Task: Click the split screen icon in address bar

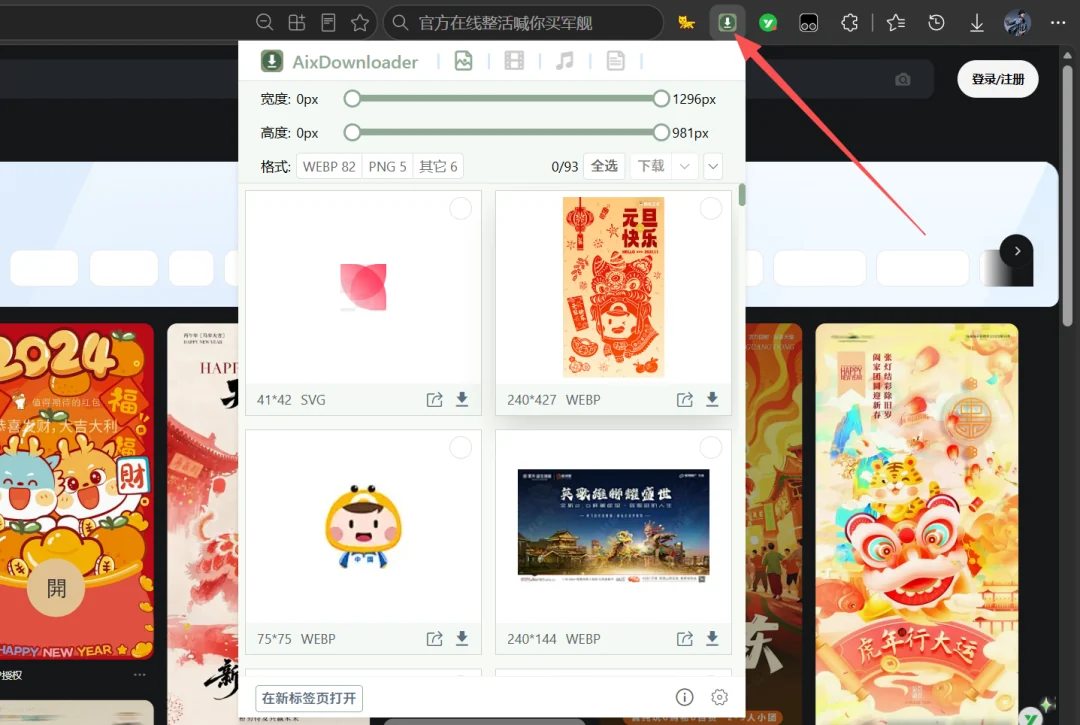Action: coord(297,23)
